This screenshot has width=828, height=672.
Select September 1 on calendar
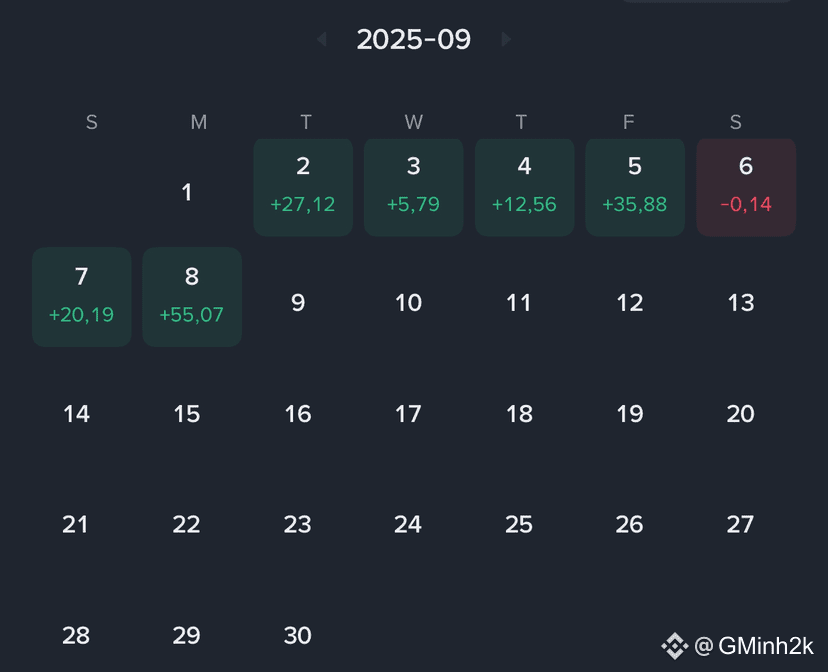pyautogui.click(x=186, y=192)
